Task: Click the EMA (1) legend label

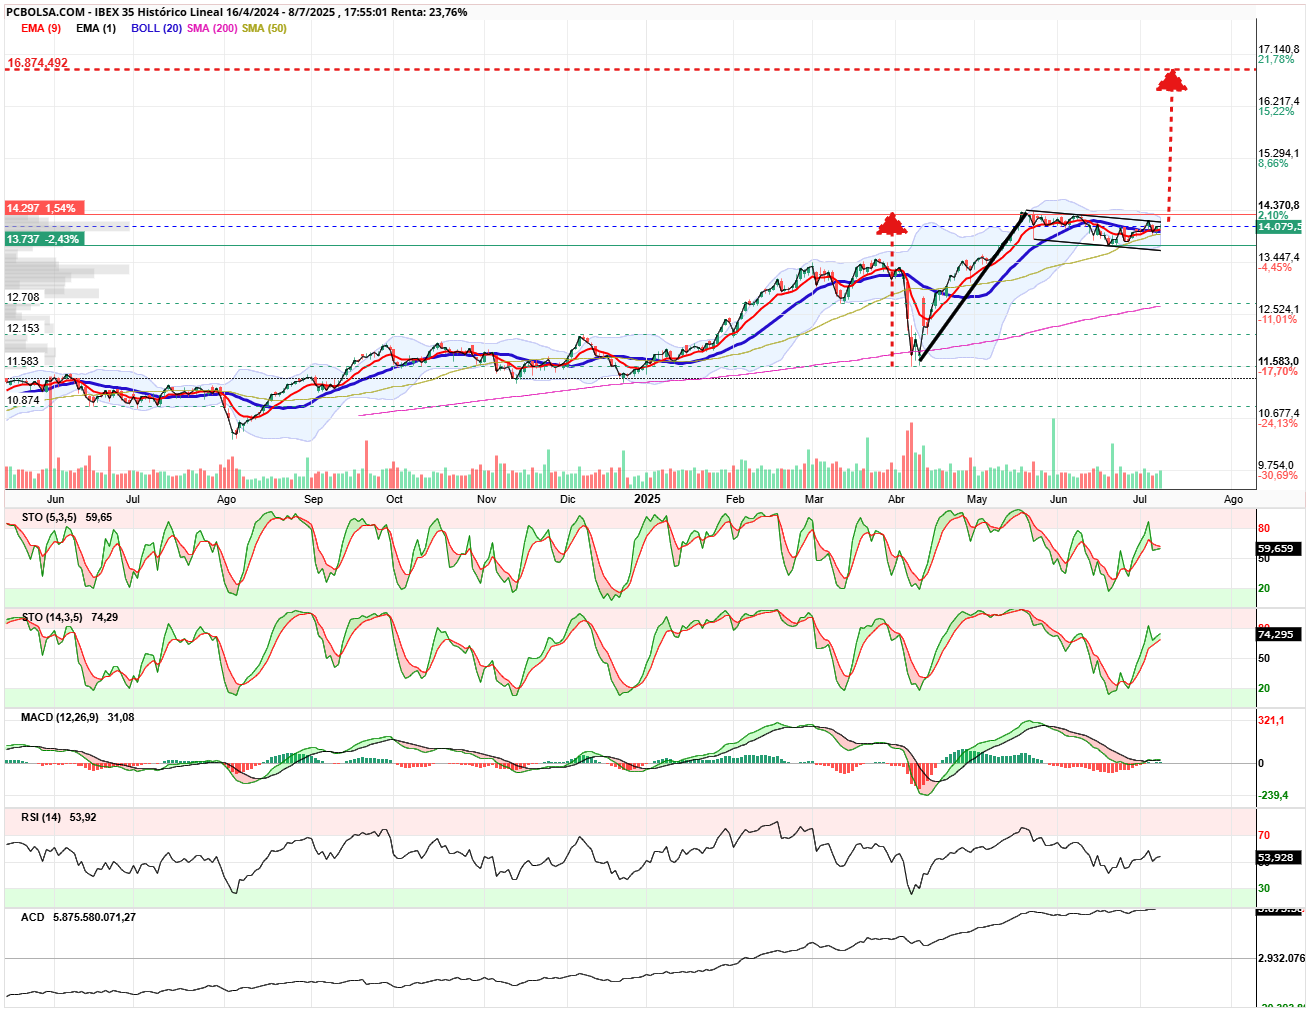Action: point(96,28)
